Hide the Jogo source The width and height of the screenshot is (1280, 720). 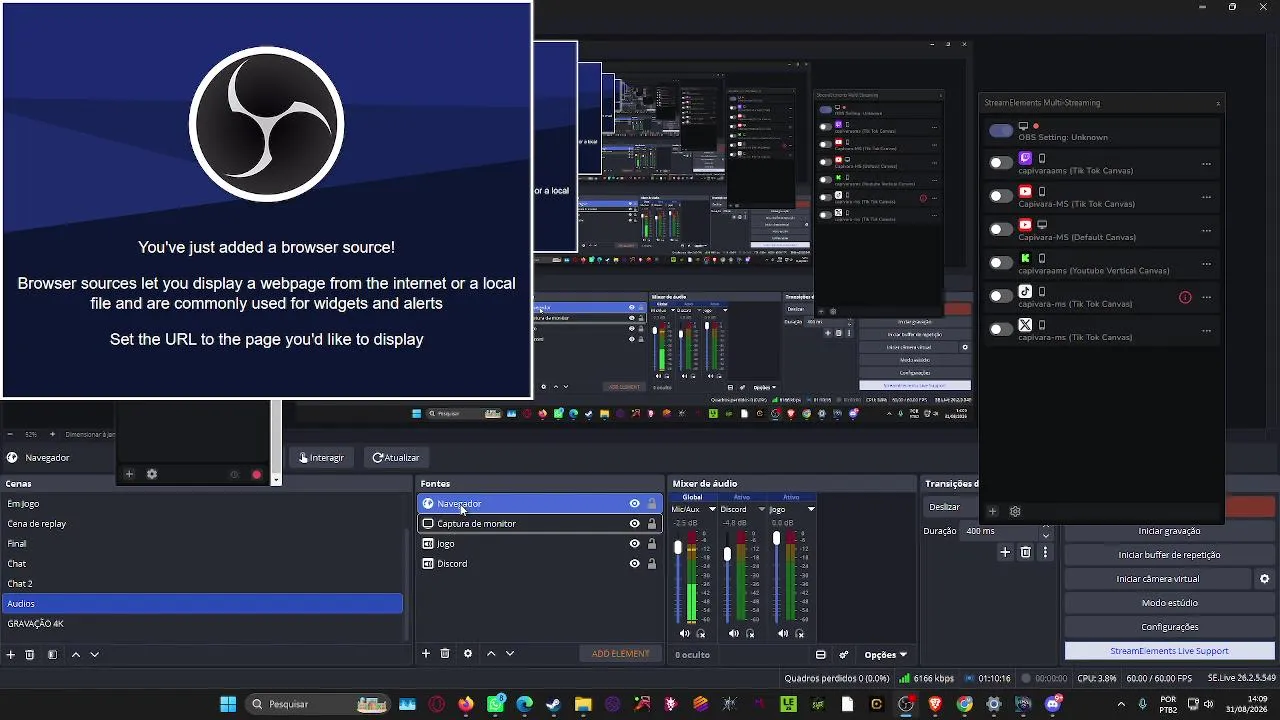pyautogui.click(x=634, y=544)
